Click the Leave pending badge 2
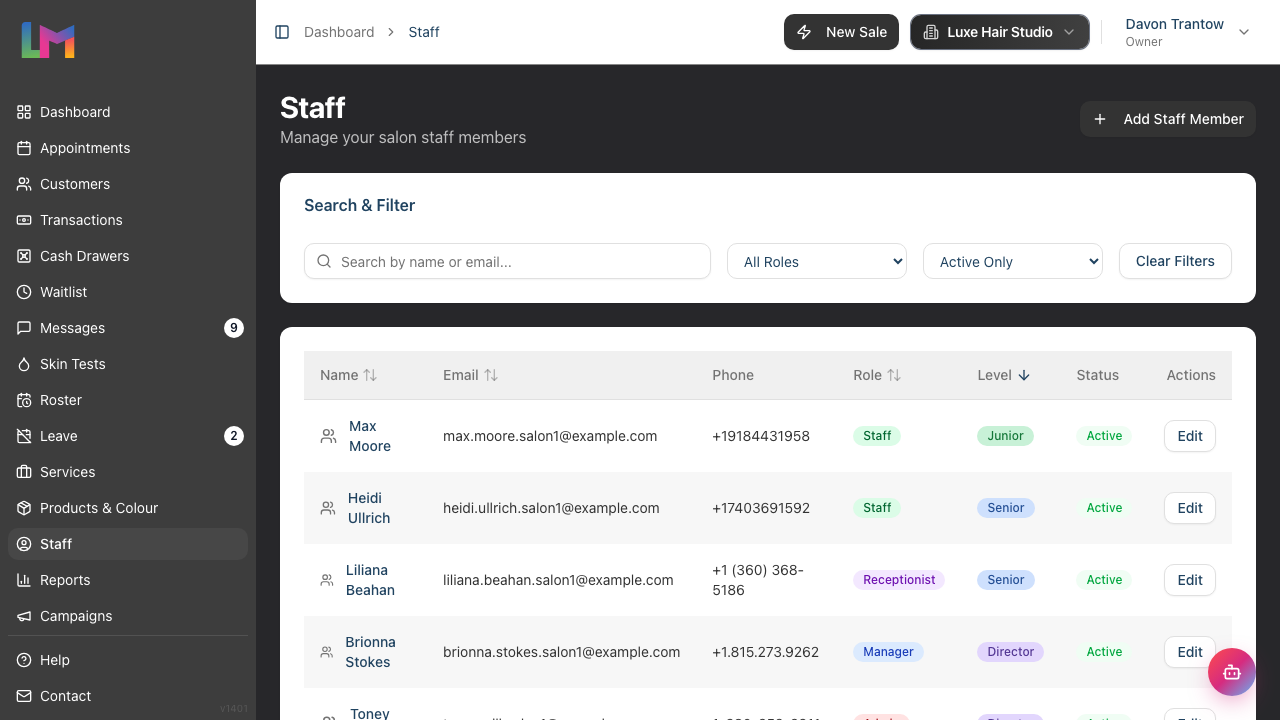 (x=234, y=436)
